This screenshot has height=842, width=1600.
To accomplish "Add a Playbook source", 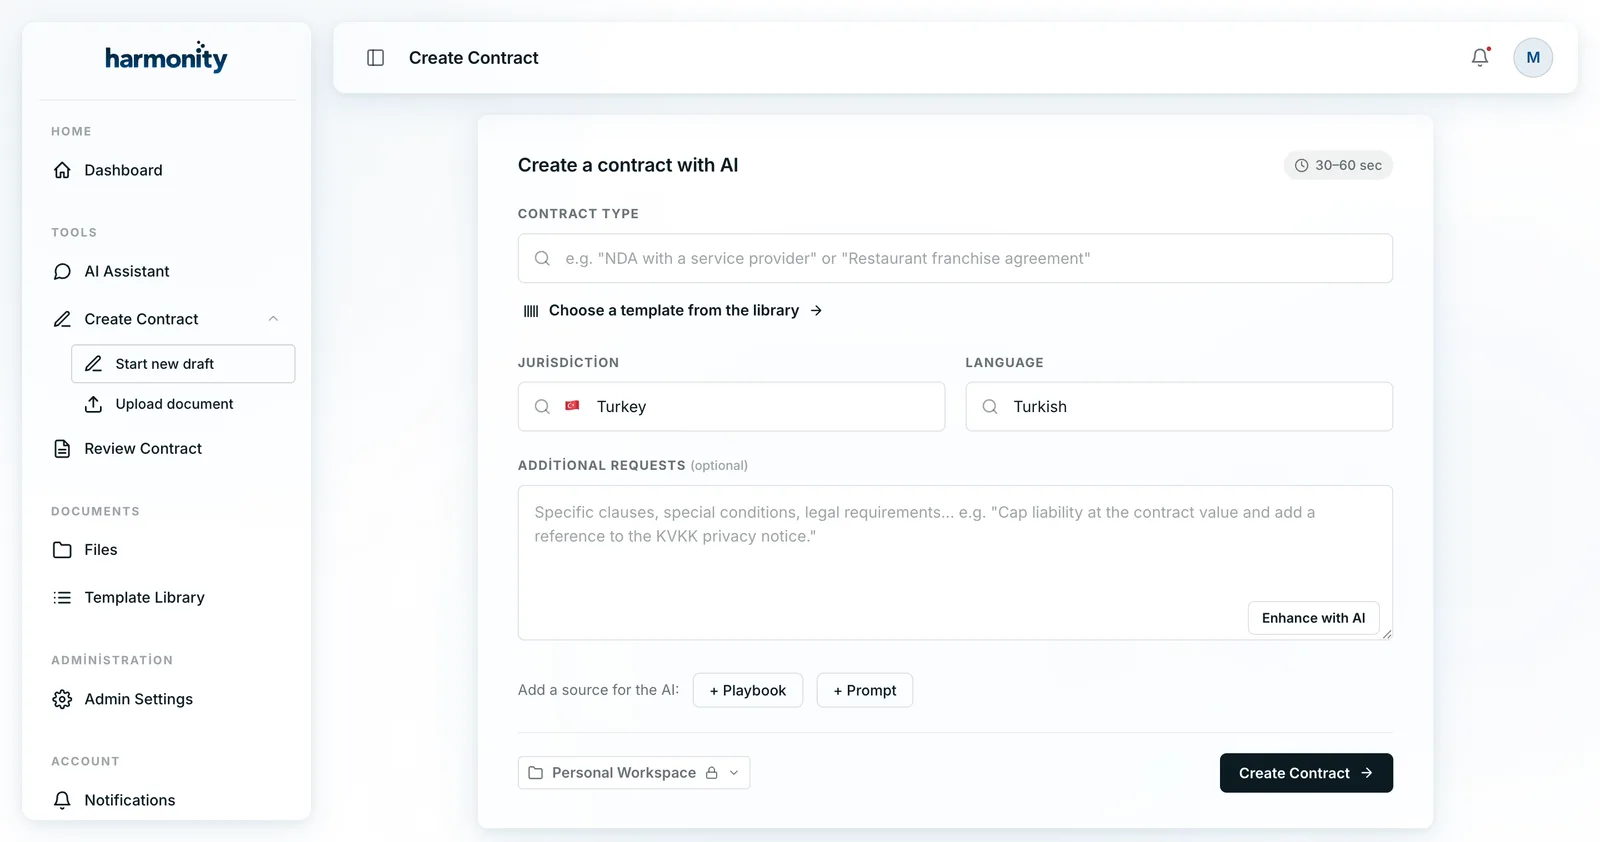I will [748, 690].
